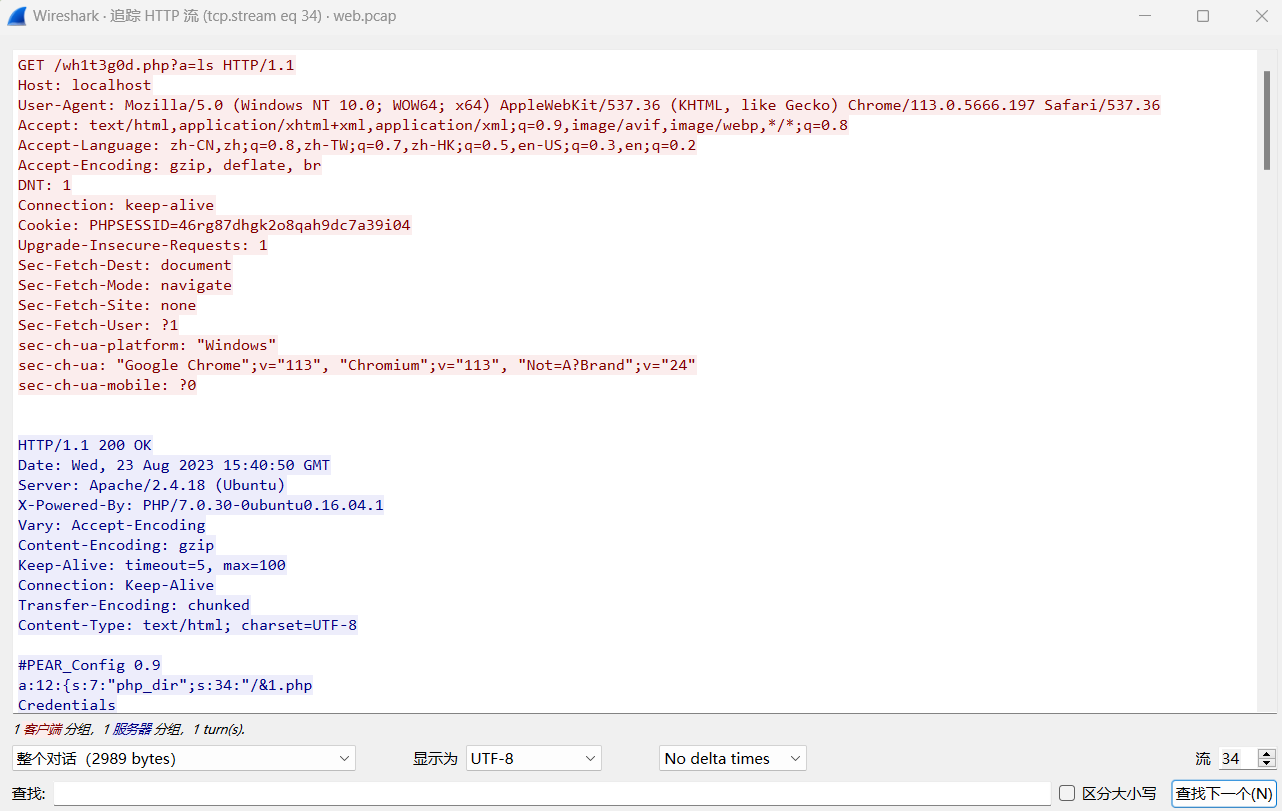The image size is (1282, 811).
Task: Click the Connection: keep-alive request header
Action: point(116,205)
